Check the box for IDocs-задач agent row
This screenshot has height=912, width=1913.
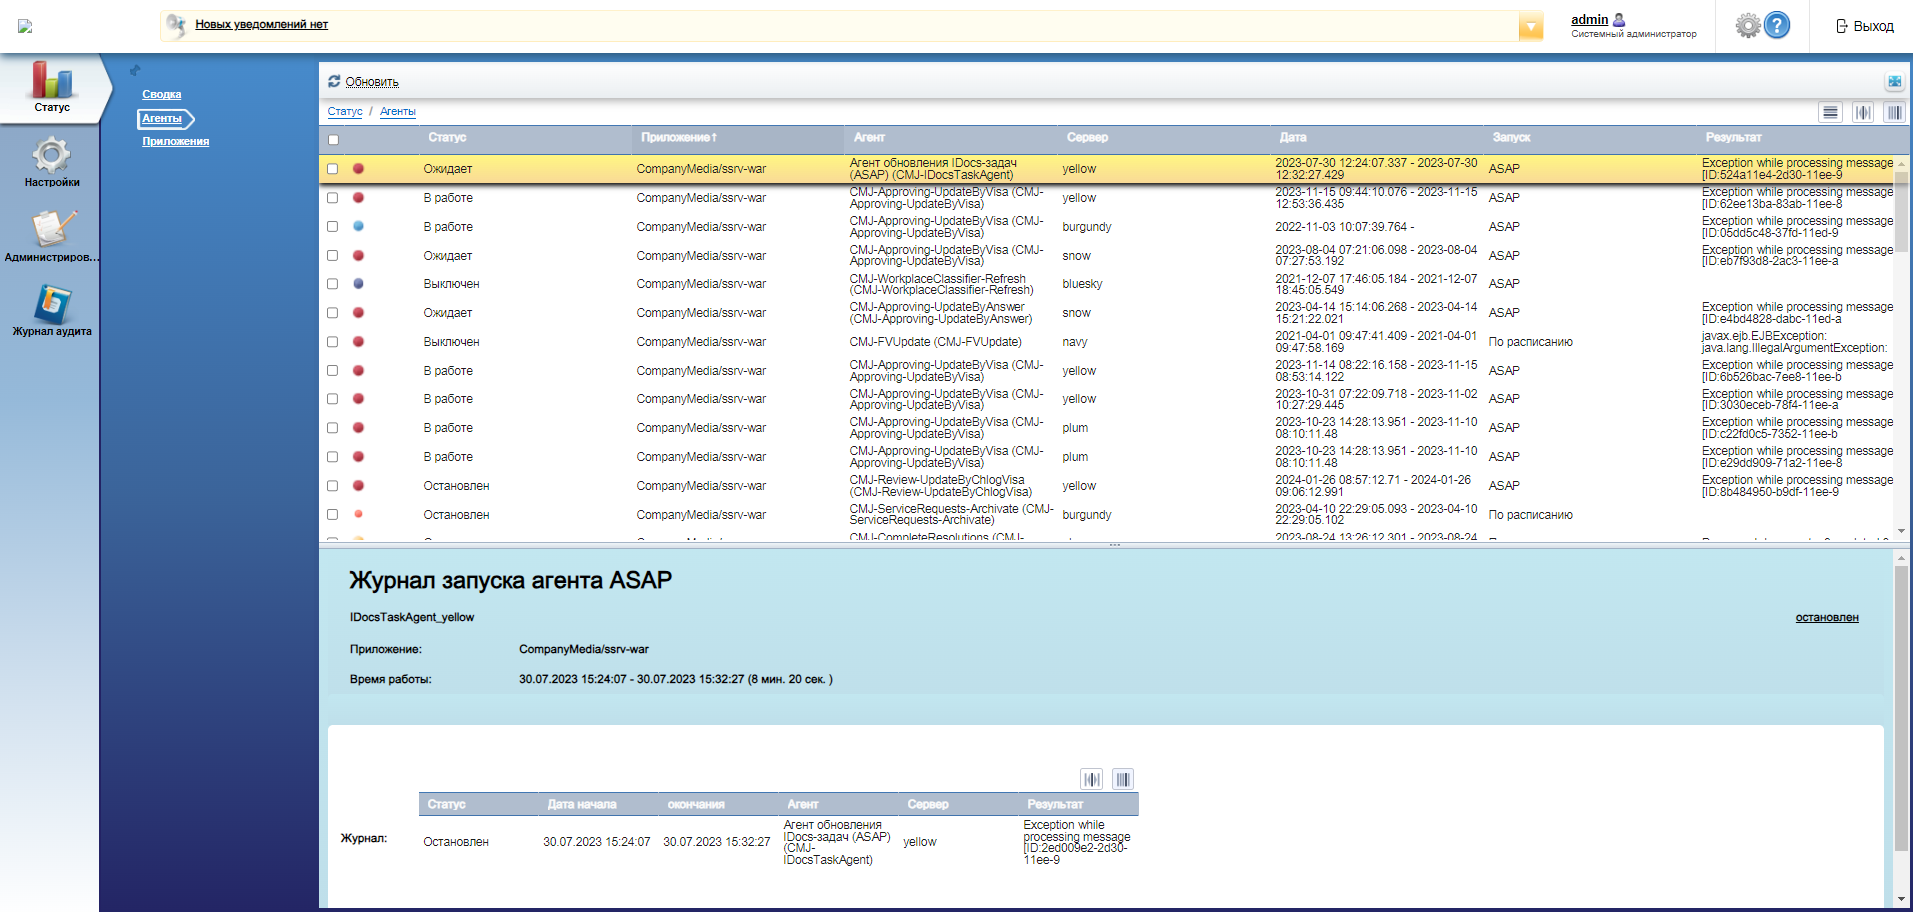point(333,169)
